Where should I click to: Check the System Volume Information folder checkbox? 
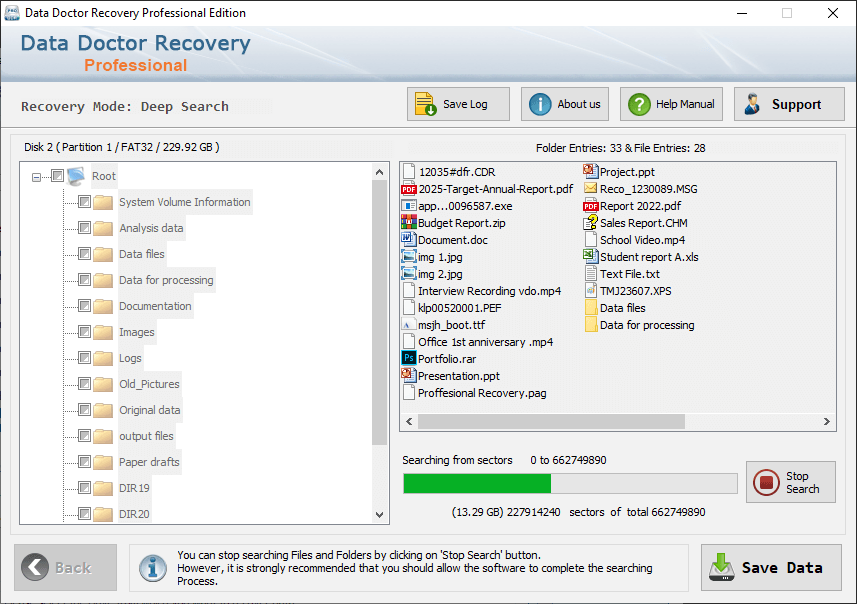84,202
